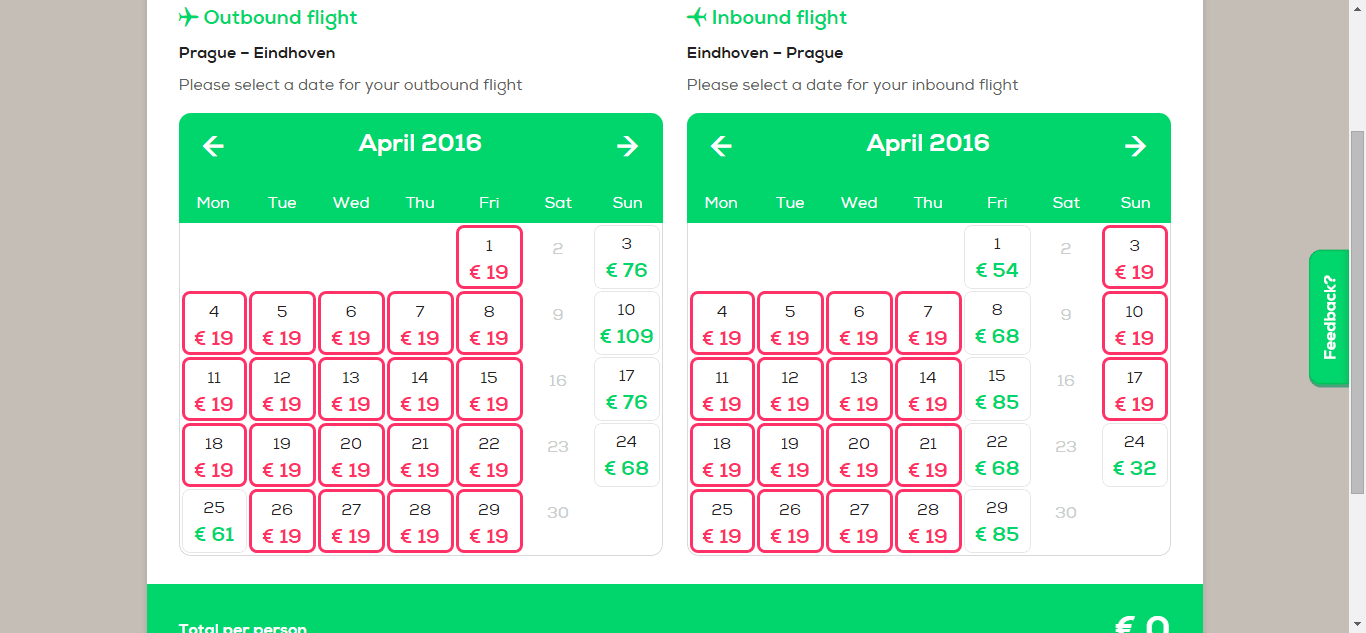Go to next month in outbound calendar
The height and width of the screenshot is (633, 1366).
(x=627, y=146)
